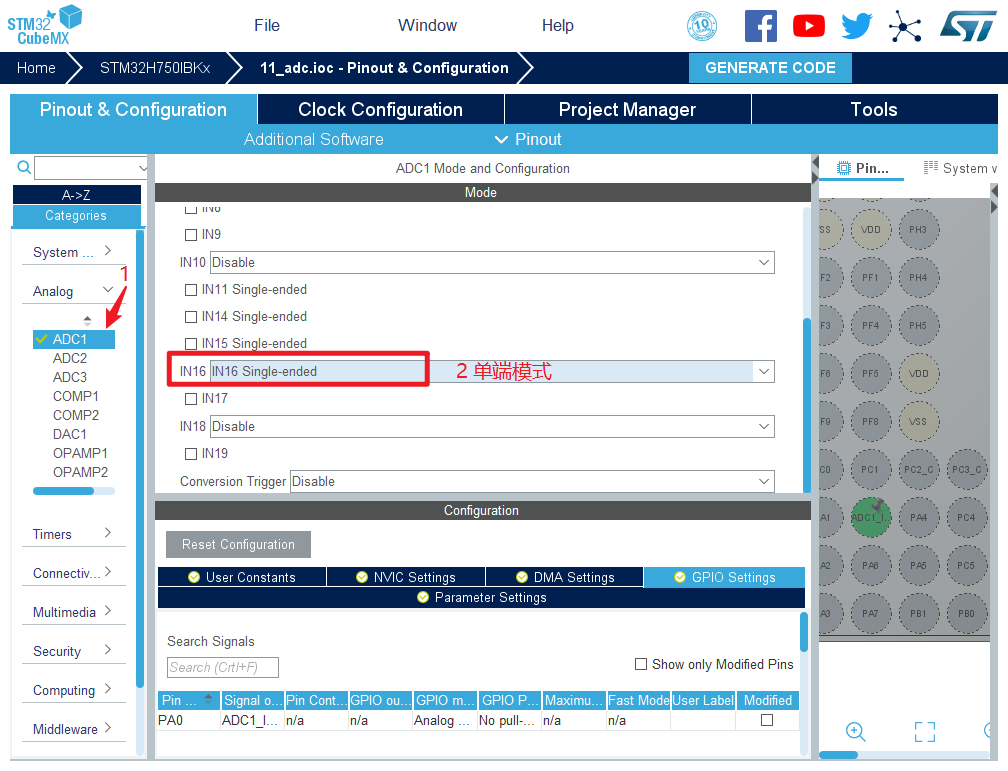Open the DMA Settings tab
This screenshot has height=771, width=1008.
(x=564, y=577)
